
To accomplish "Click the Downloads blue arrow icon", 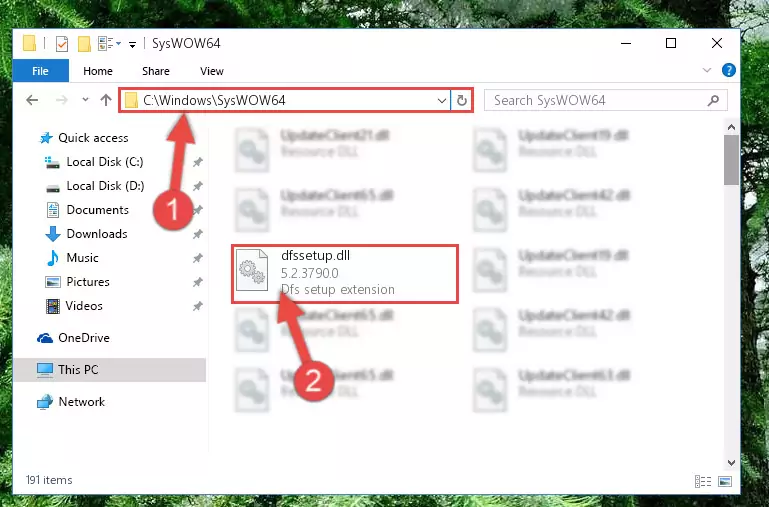I will (x=52, y=234).
